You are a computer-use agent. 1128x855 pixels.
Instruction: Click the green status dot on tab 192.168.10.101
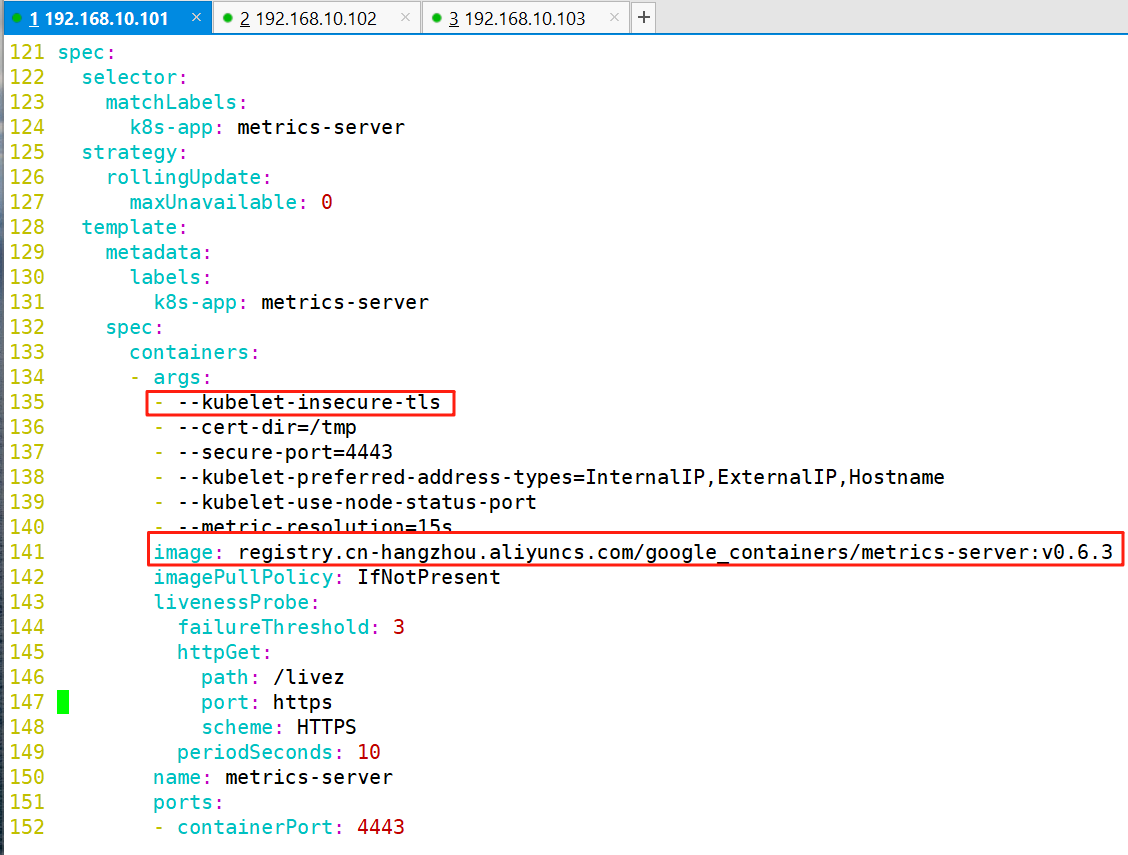coord(18,18)
